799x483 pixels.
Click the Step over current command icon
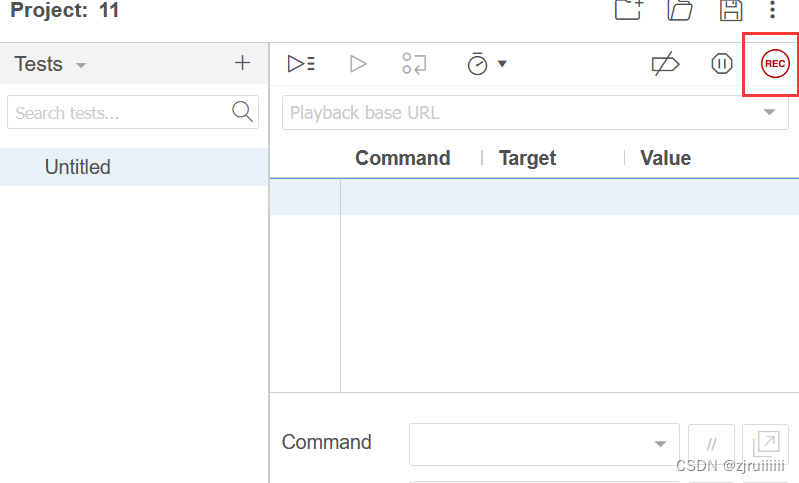tap(414, 64)
